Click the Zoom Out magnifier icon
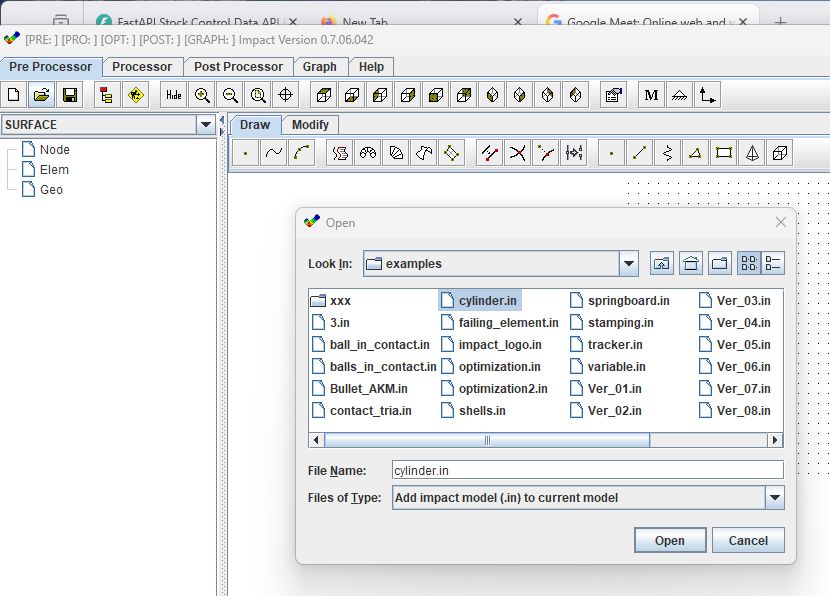Screen dimensions: 830x596 pyautogui.click(x=230, y=95)
